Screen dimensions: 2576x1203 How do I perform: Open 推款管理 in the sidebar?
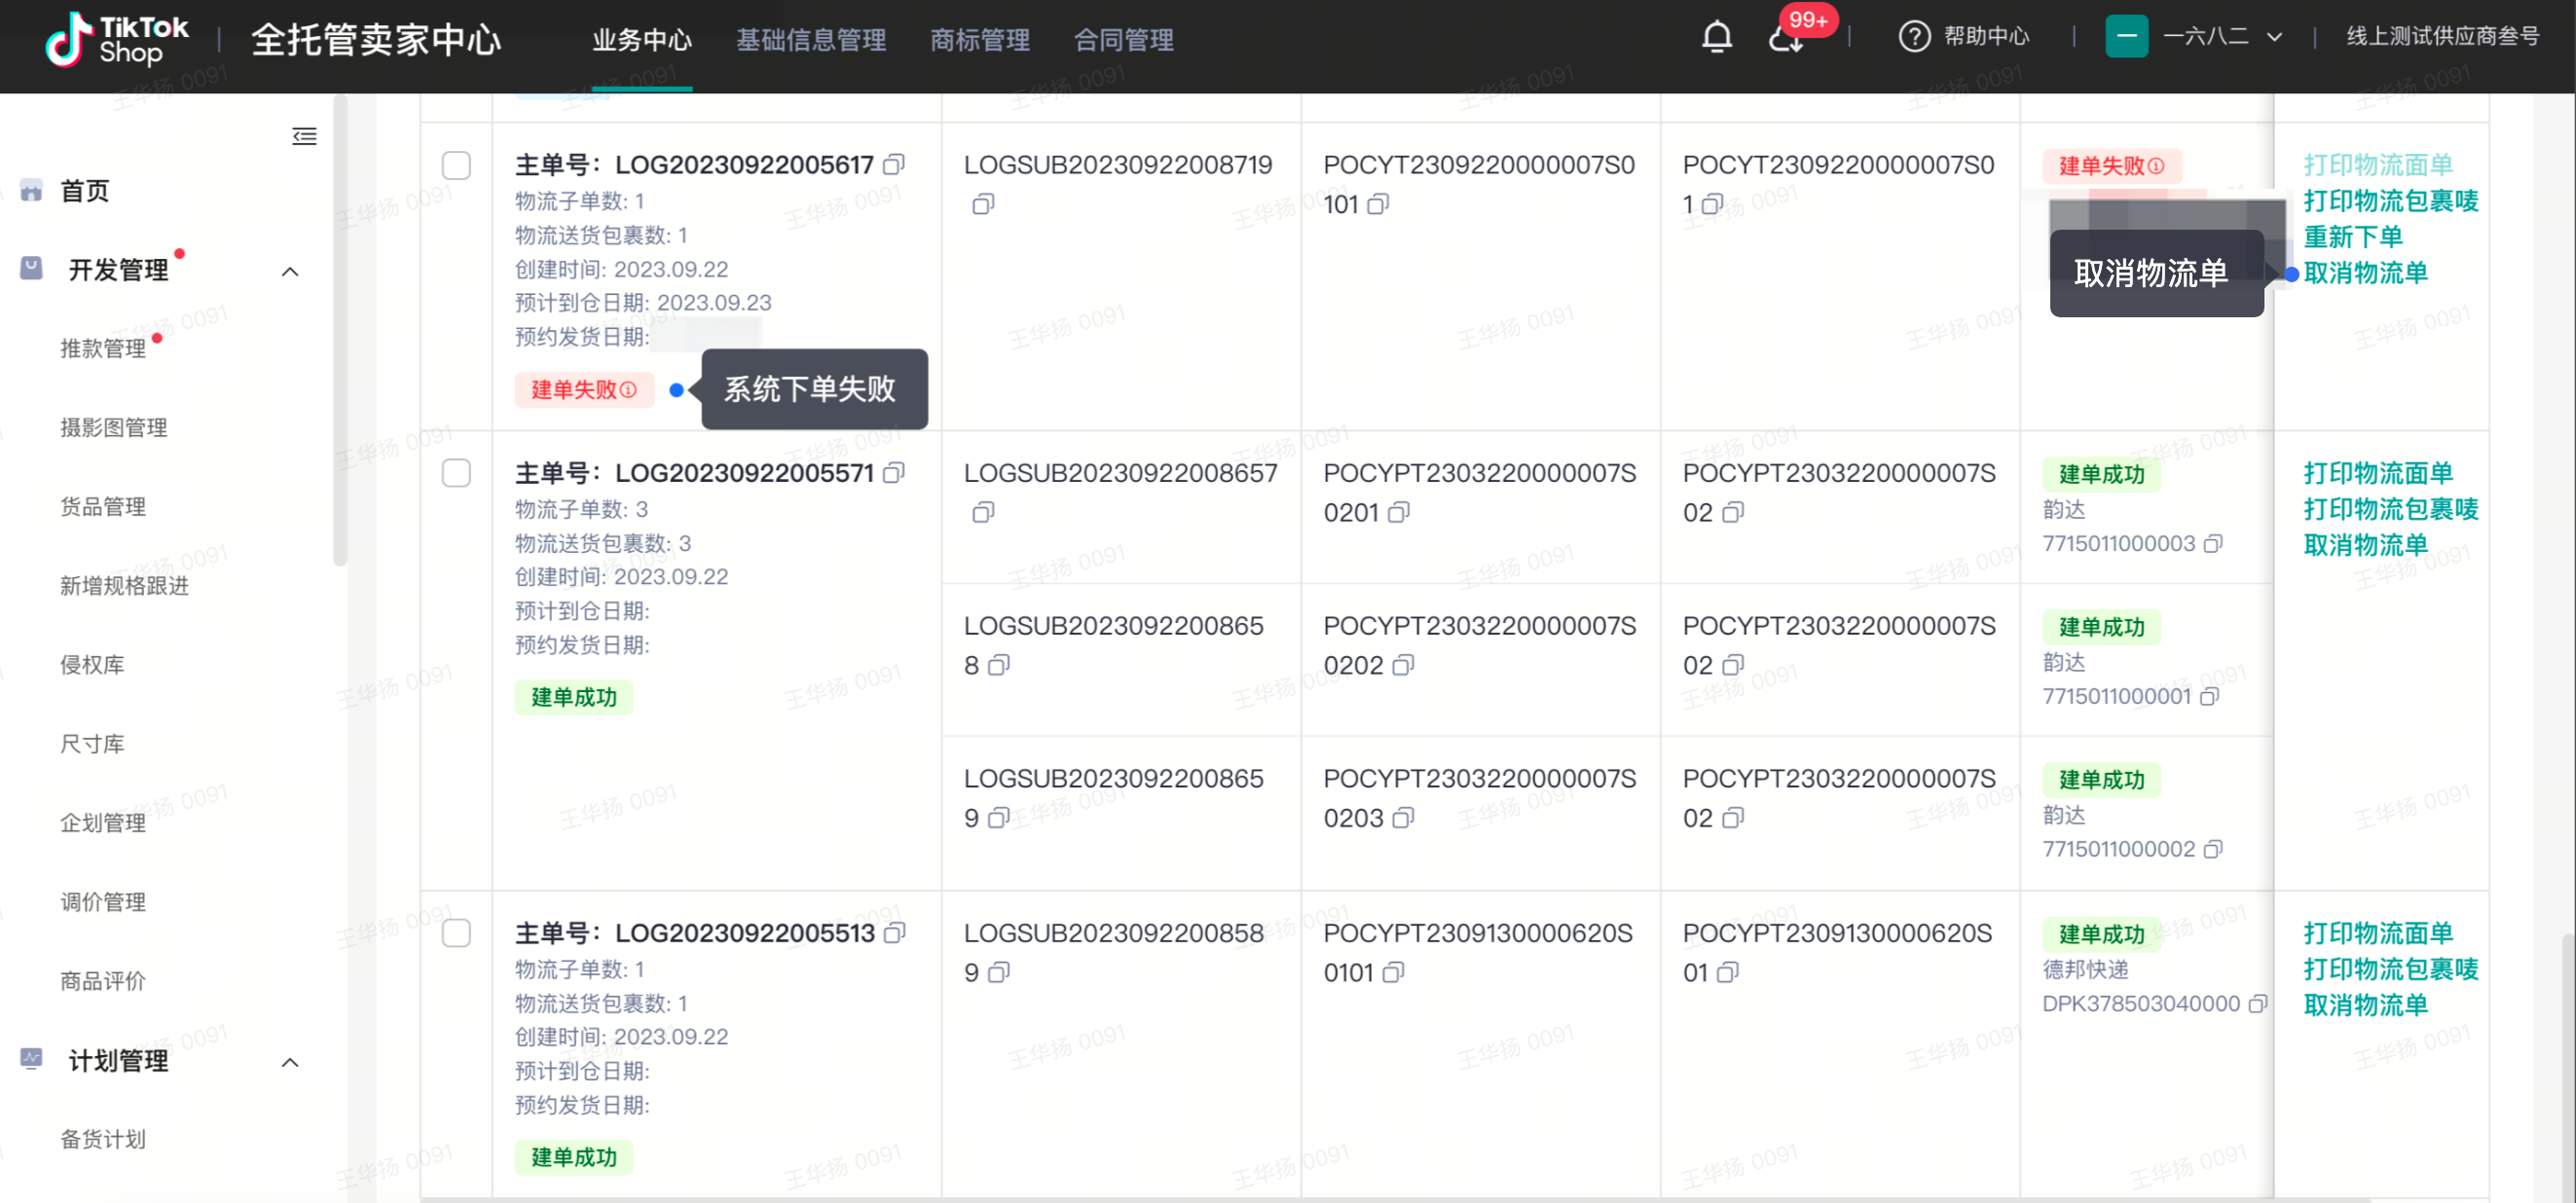pos(103,348)
